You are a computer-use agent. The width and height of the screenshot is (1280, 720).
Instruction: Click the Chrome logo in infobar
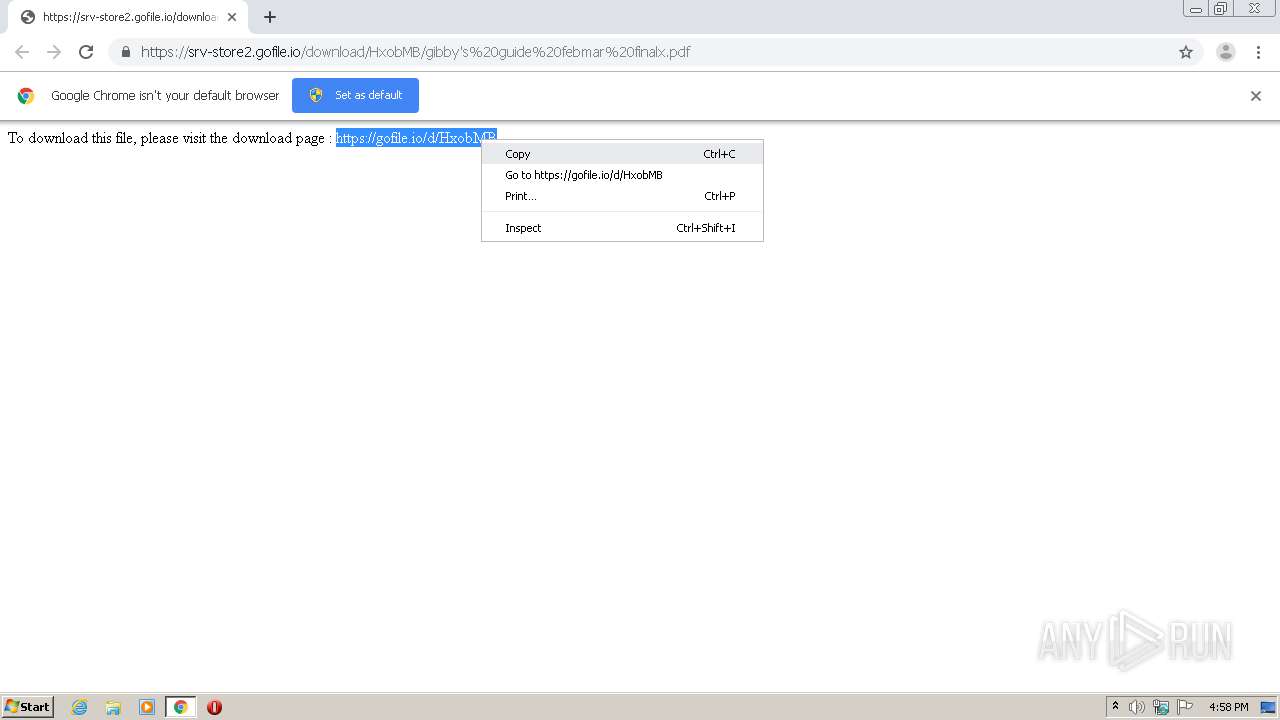coord(26,96)
